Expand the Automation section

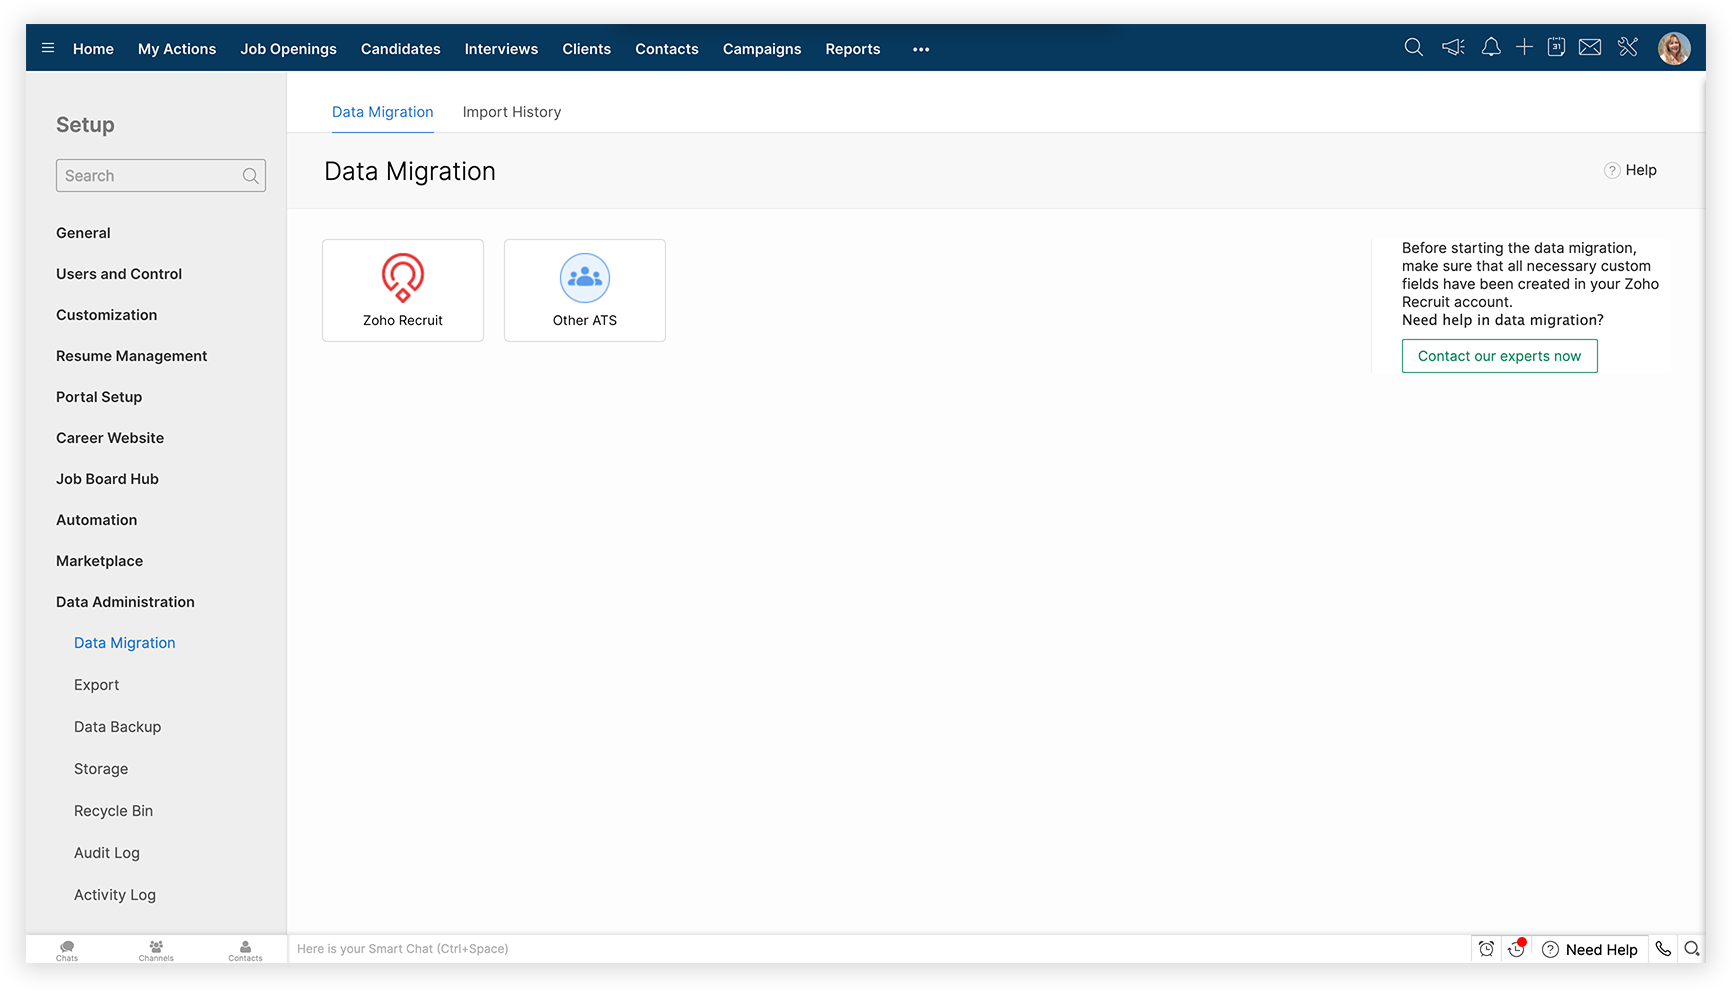[x=97, y=520]
